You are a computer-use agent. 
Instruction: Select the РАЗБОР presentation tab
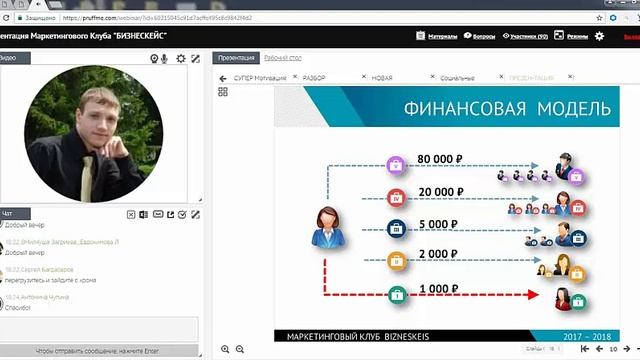pos(314,78)
